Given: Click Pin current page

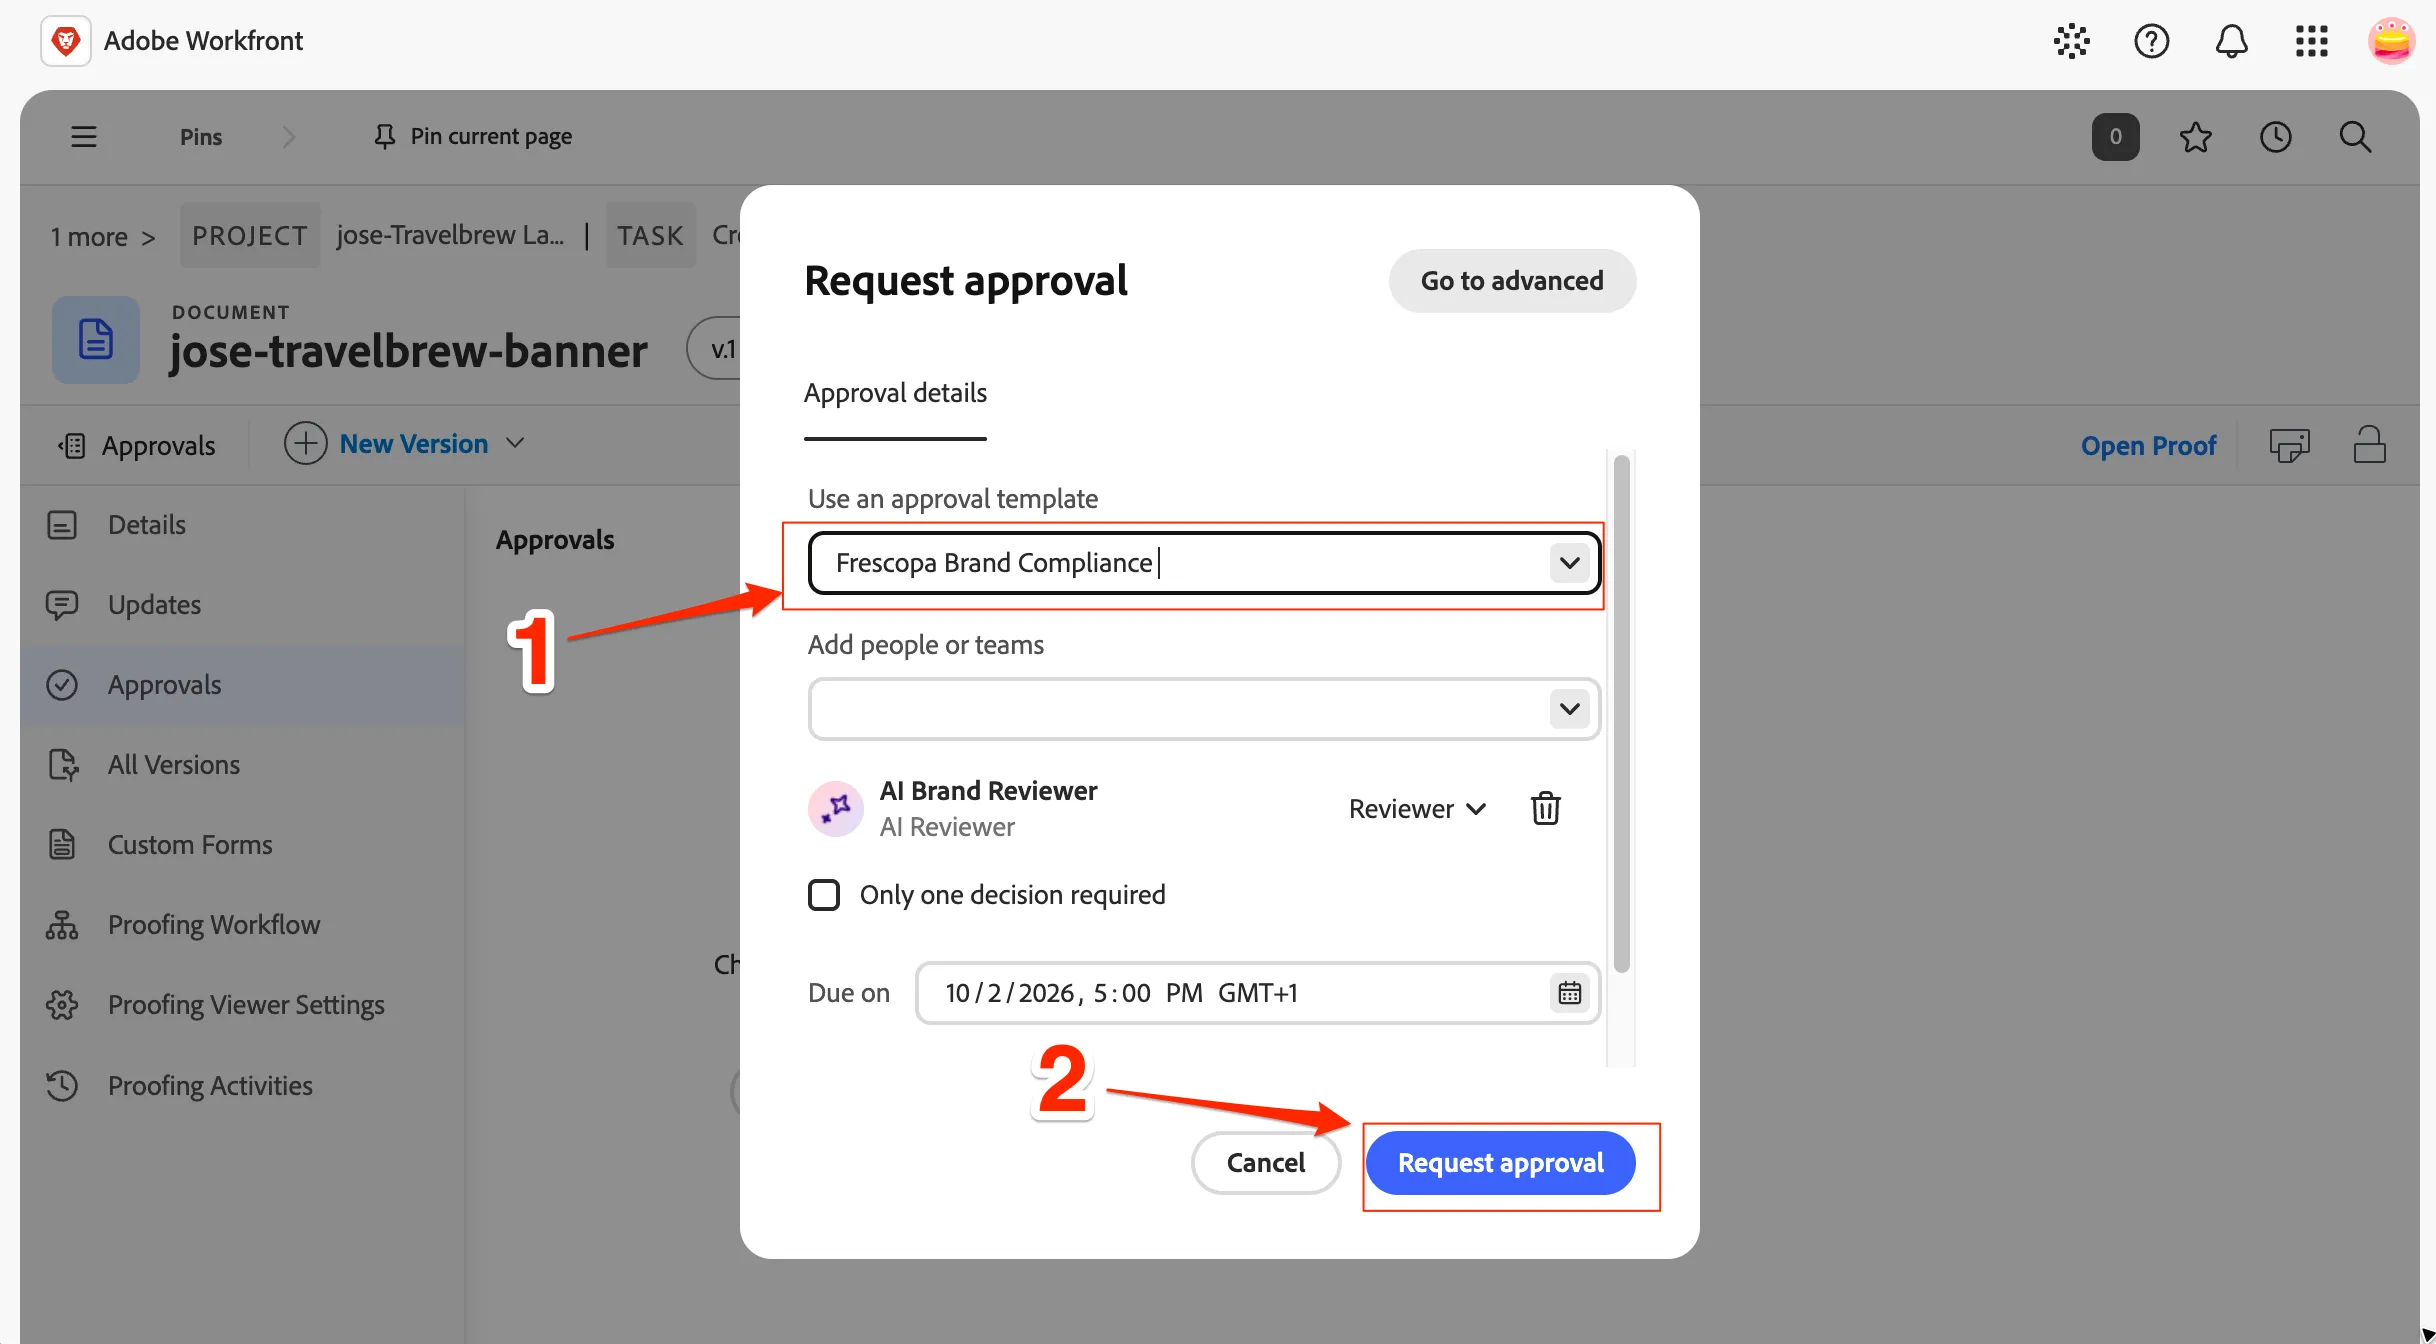Looking at the screenshot, I should [472, 136].
